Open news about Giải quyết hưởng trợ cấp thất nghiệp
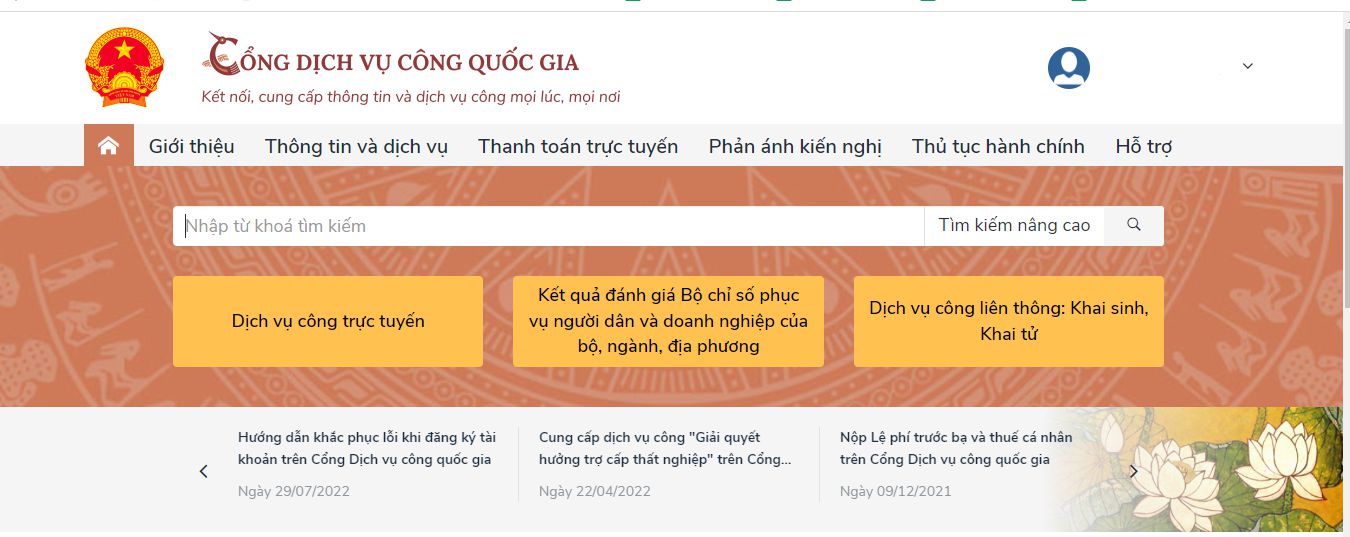Image resolution: width=1350 pixels, height=537 pixels. click(666, 448)
